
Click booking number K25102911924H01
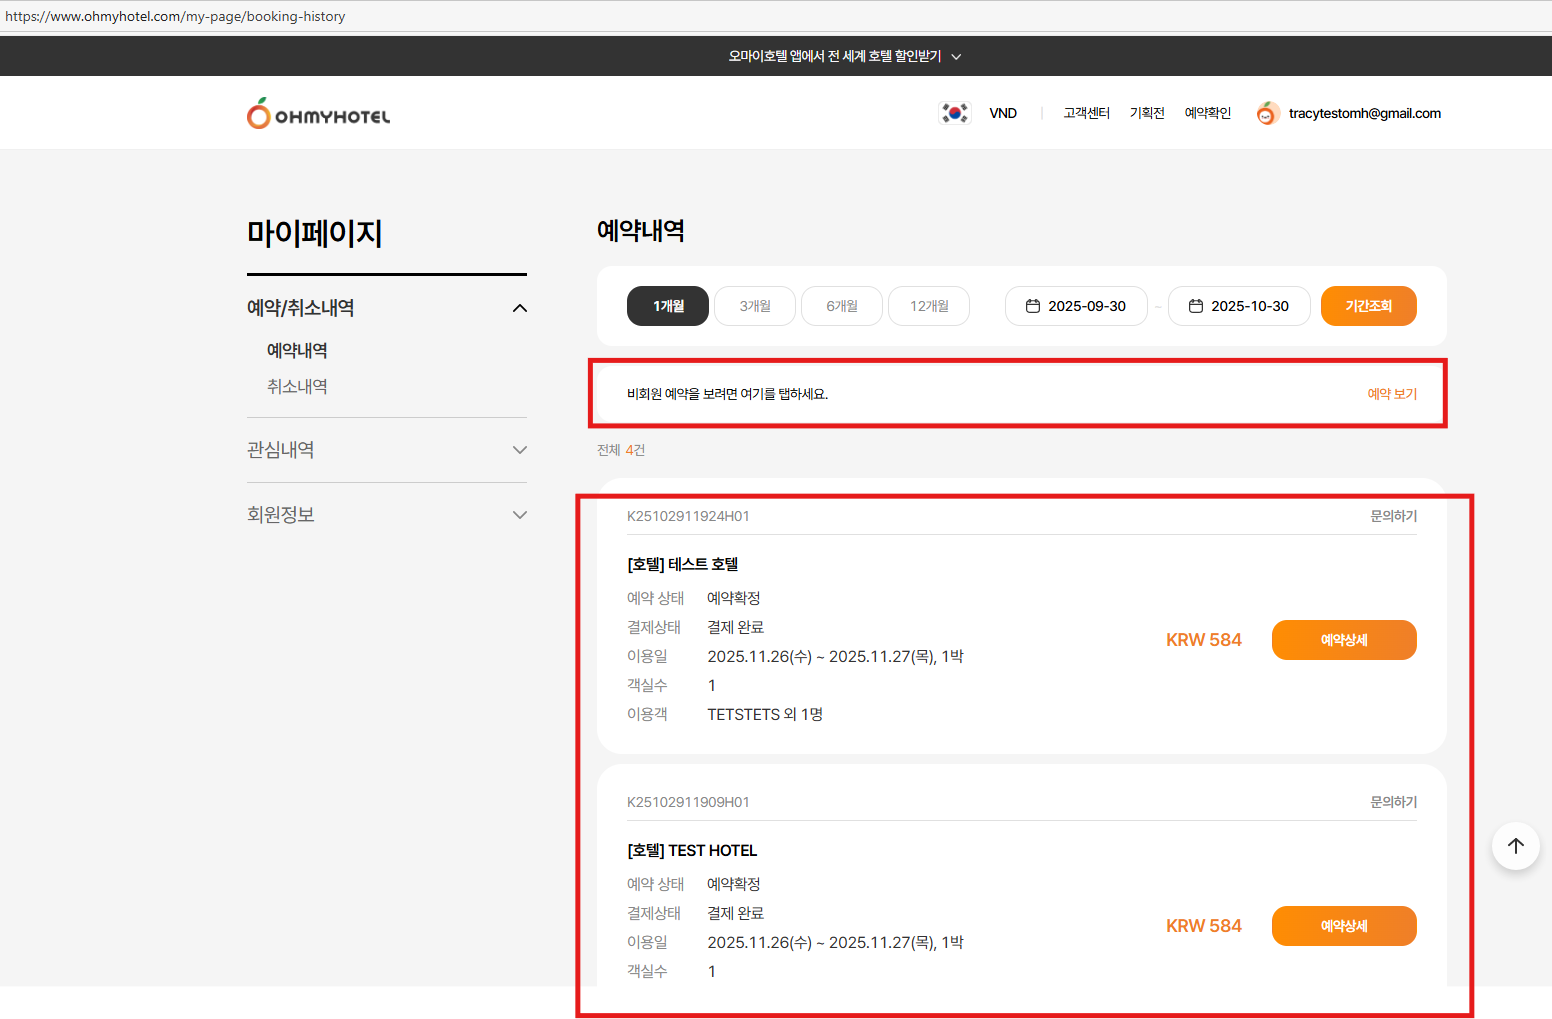[x=688, y=516]
